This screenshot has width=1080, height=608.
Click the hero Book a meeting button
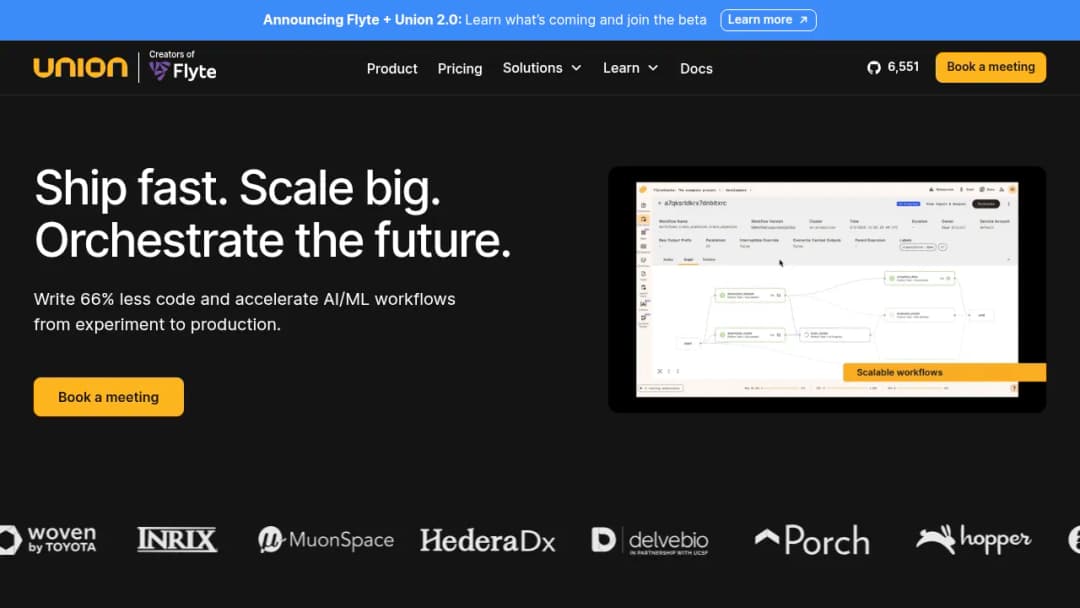point(109,397)
